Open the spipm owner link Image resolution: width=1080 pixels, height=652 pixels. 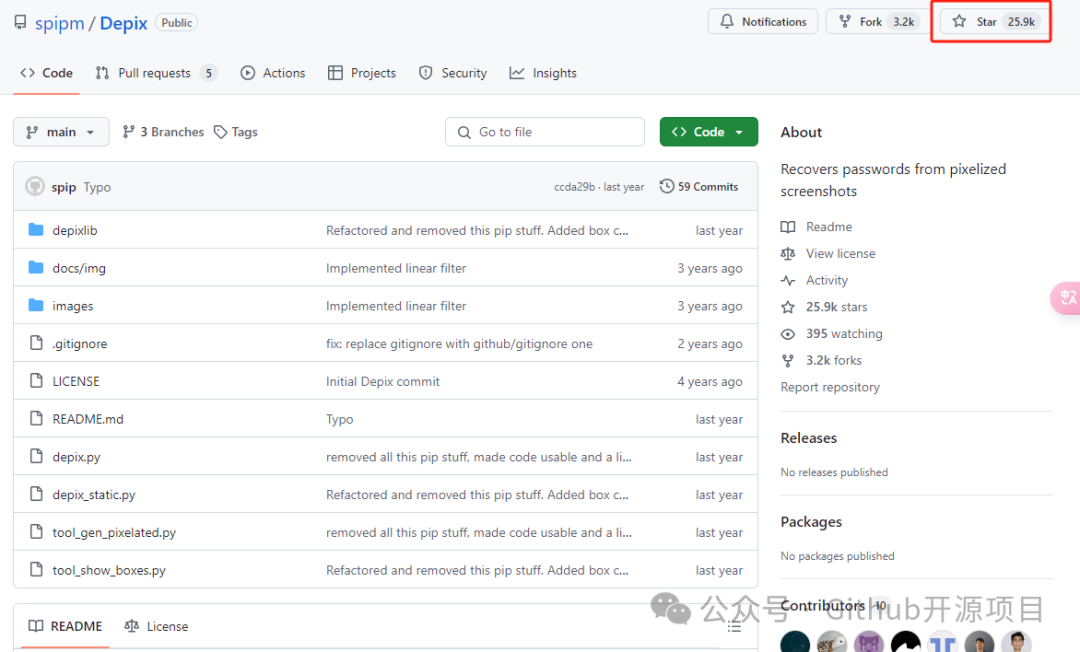point(59,23)
